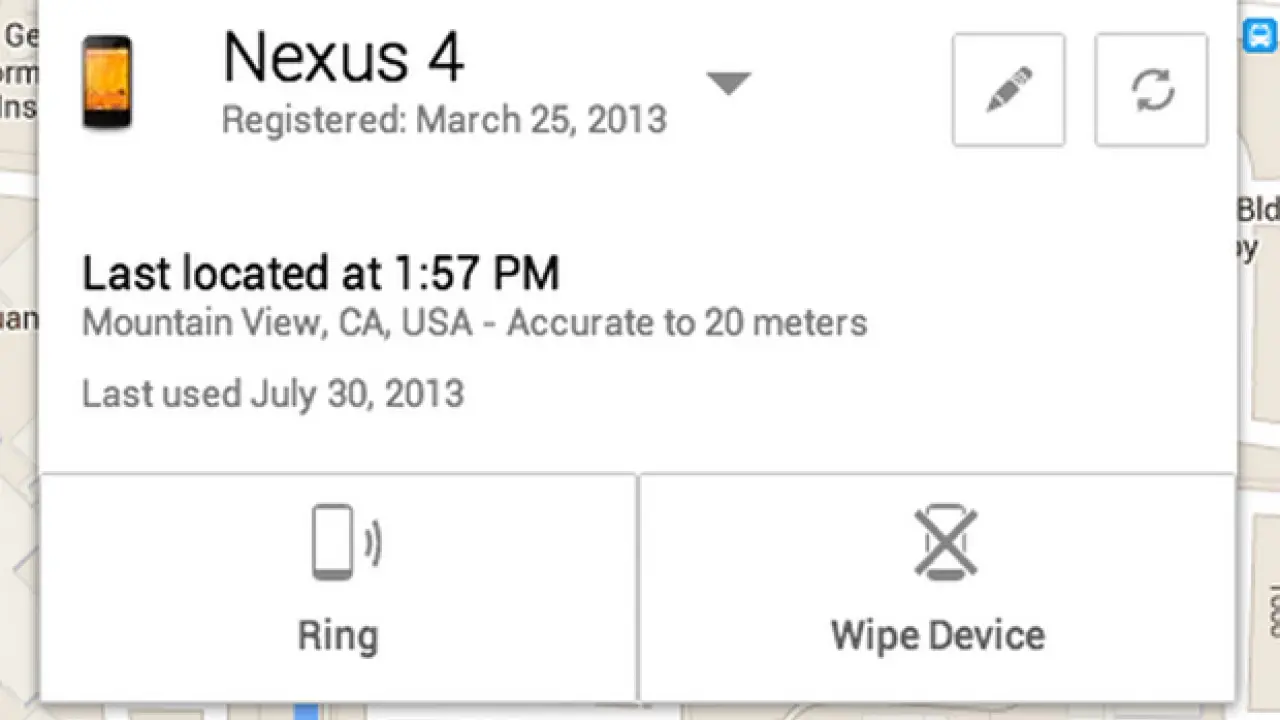
Task: Click the Accurate to 20 meters text
Action: tap(687, 323)
